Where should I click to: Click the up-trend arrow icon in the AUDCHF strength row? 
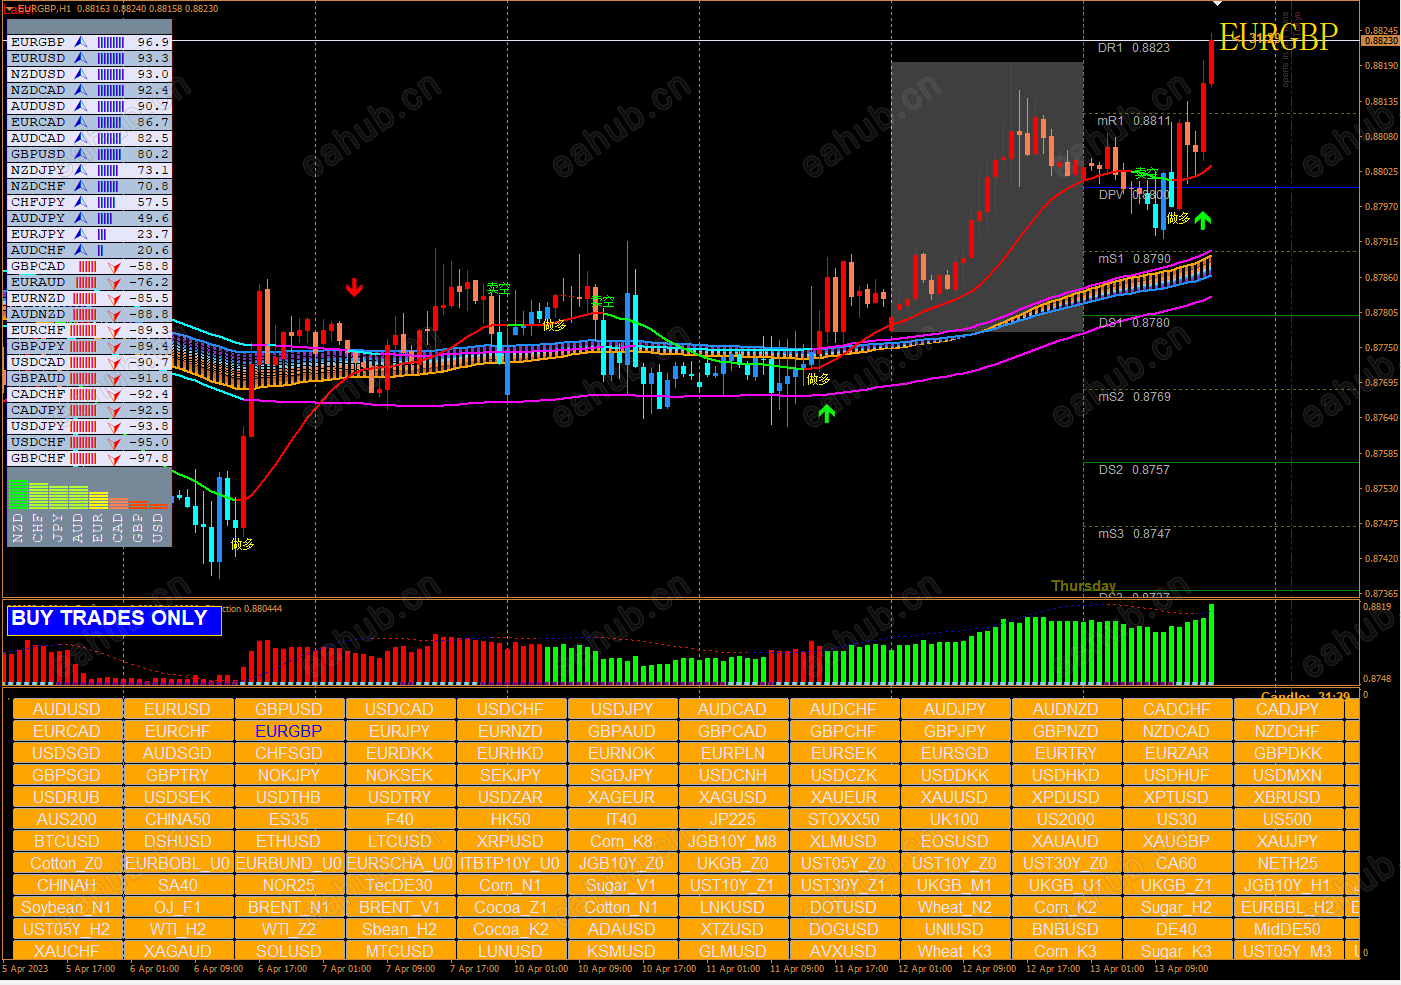(x=81, y=250)
